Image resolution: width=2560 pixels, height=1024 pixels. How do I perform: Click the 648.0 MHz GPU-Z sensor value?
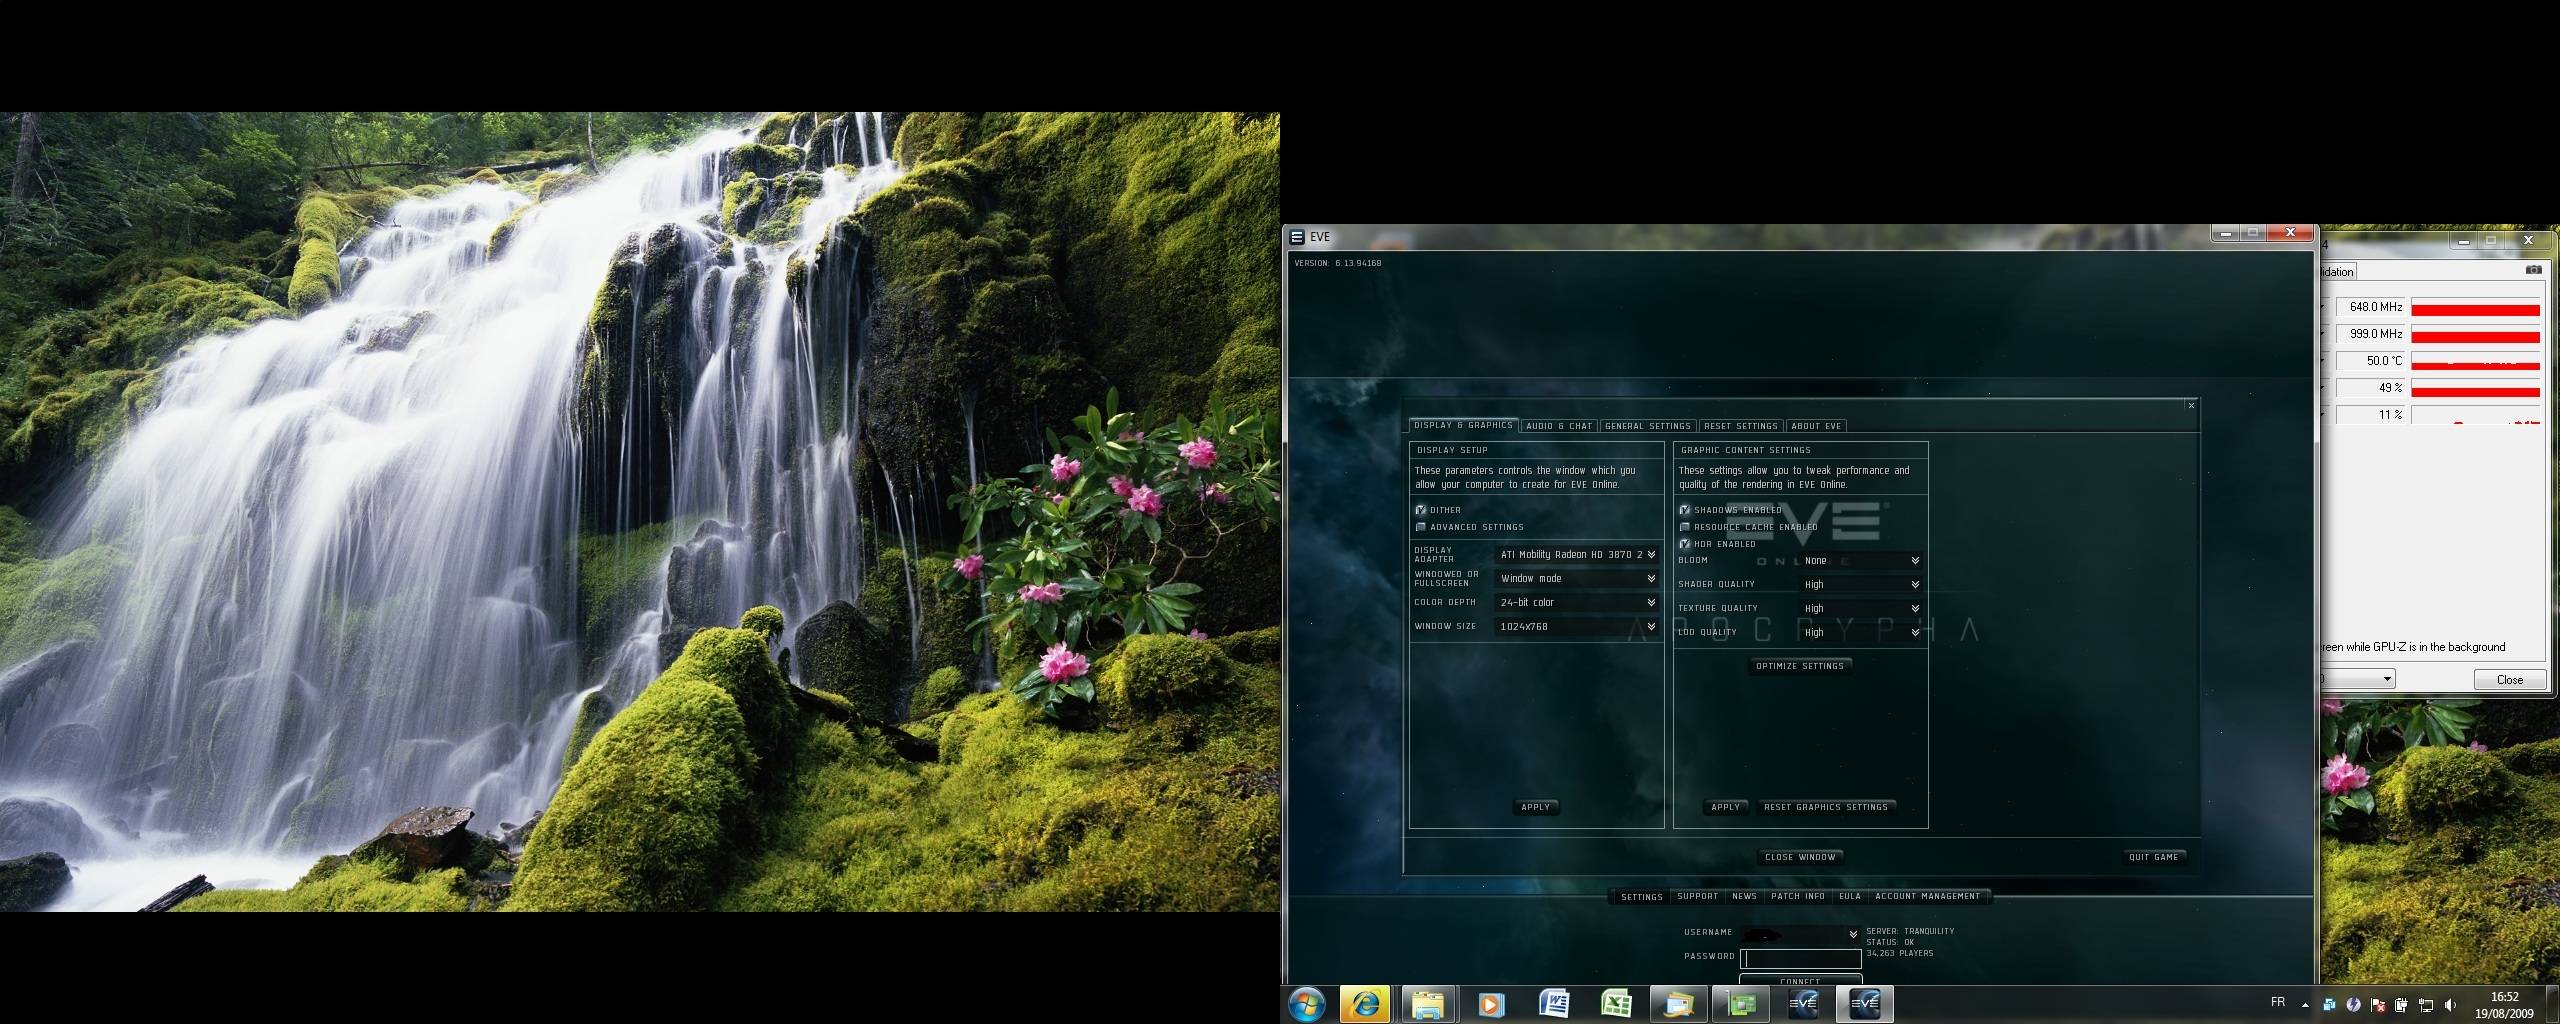pyautogui.click(x=2372, y=307)
